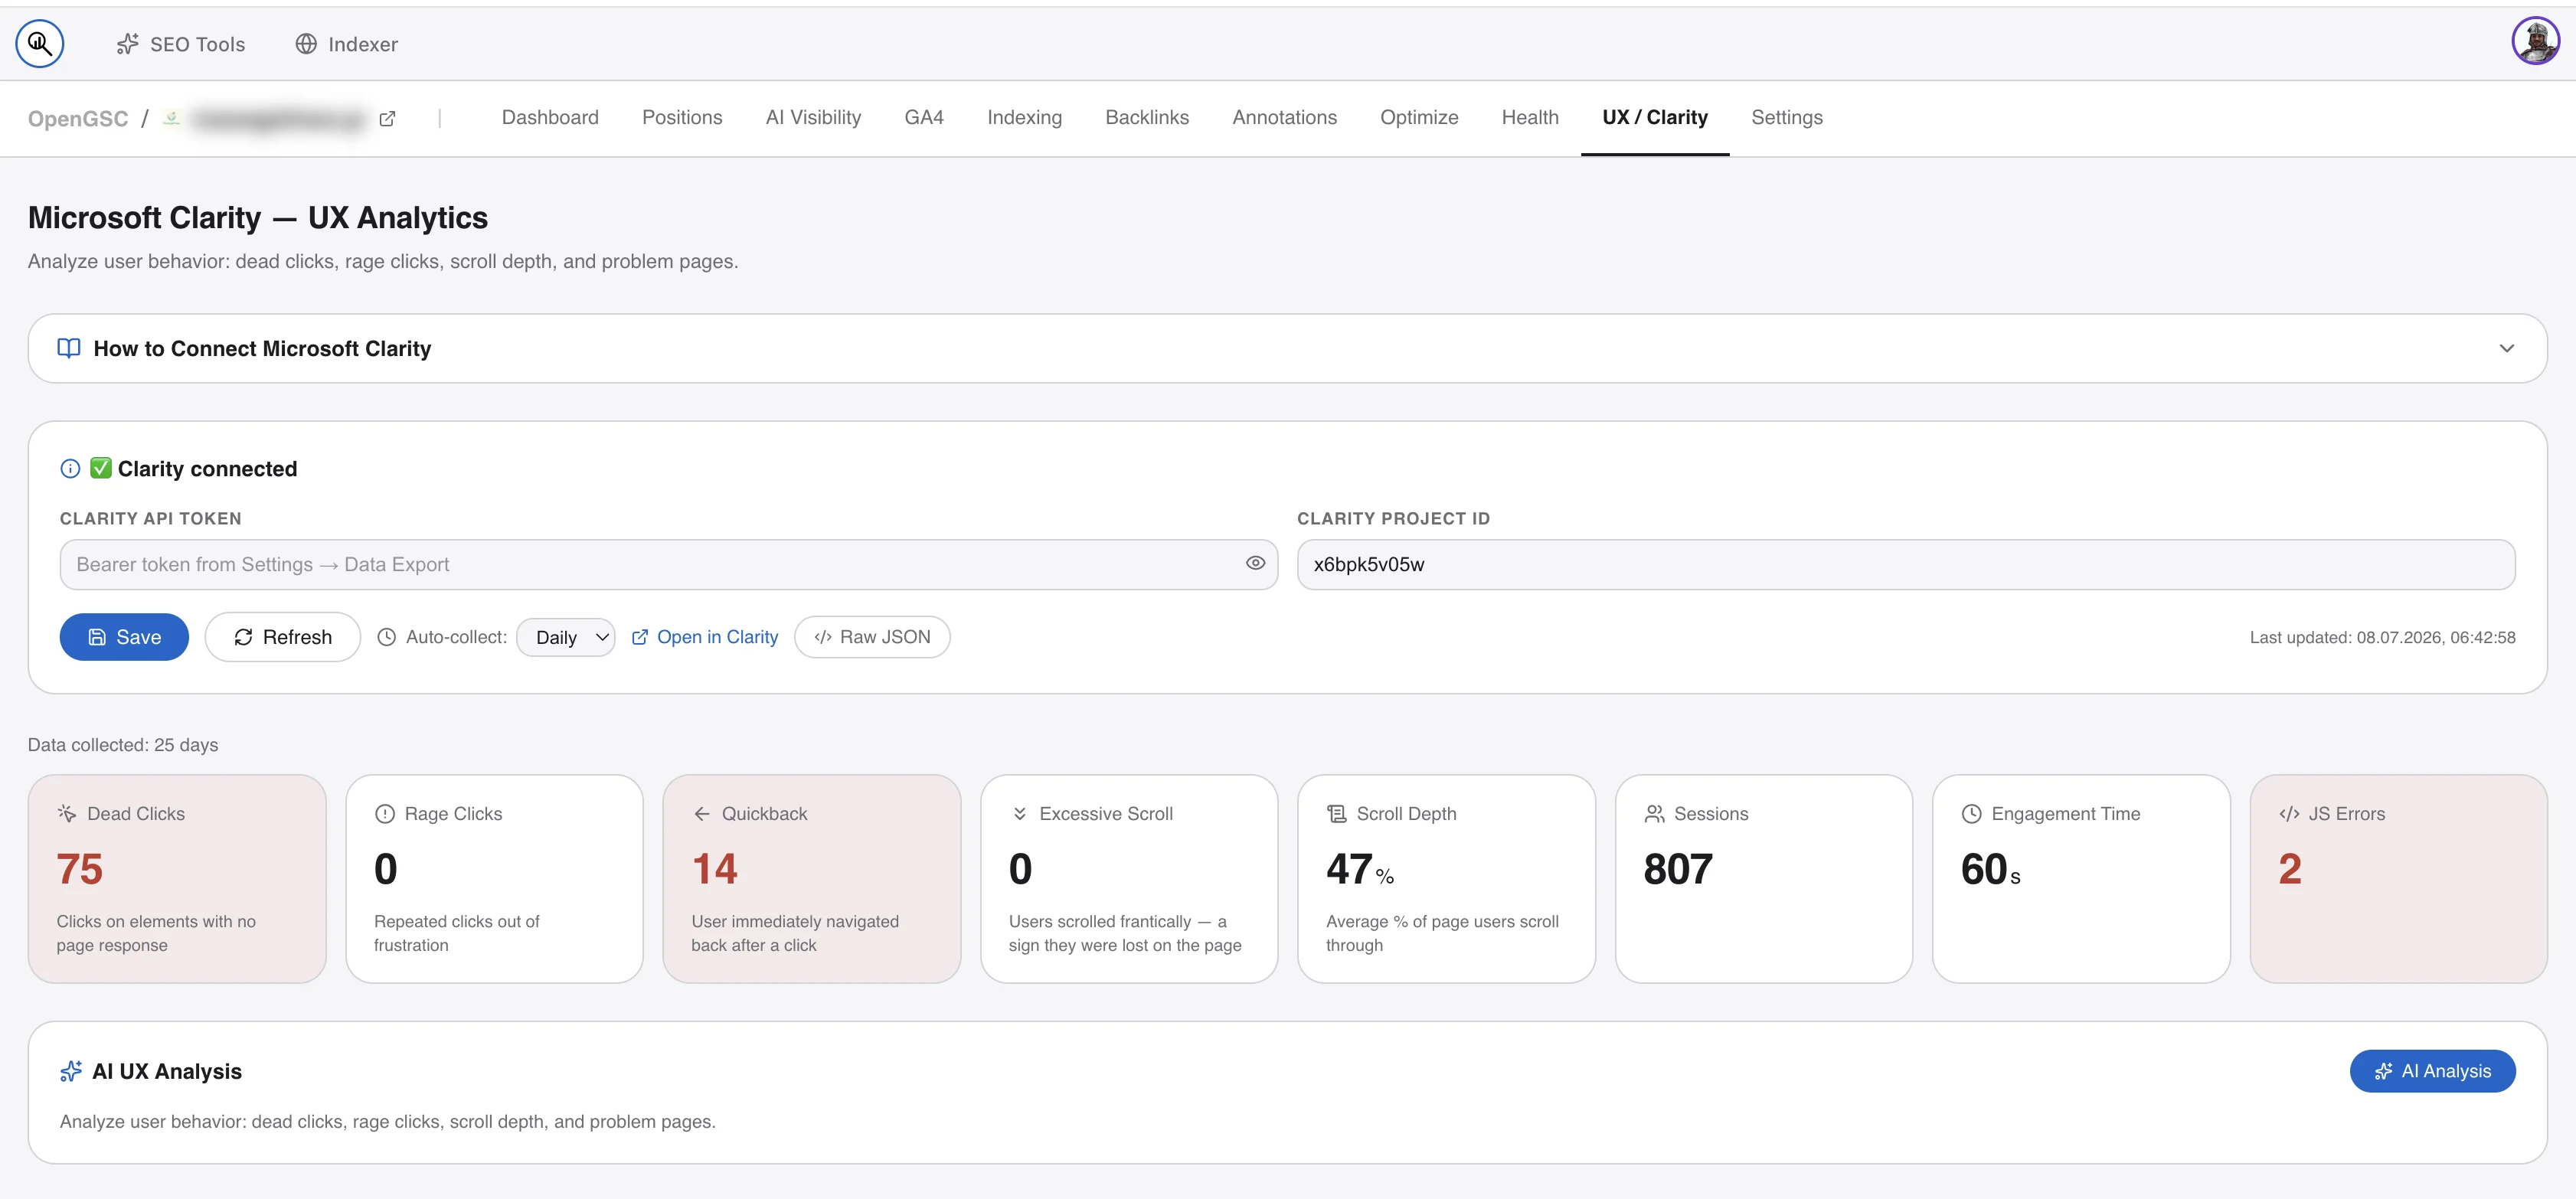Click the Engagement Time clock icon
2576x1199 pixels.
tap(1972, 814)
